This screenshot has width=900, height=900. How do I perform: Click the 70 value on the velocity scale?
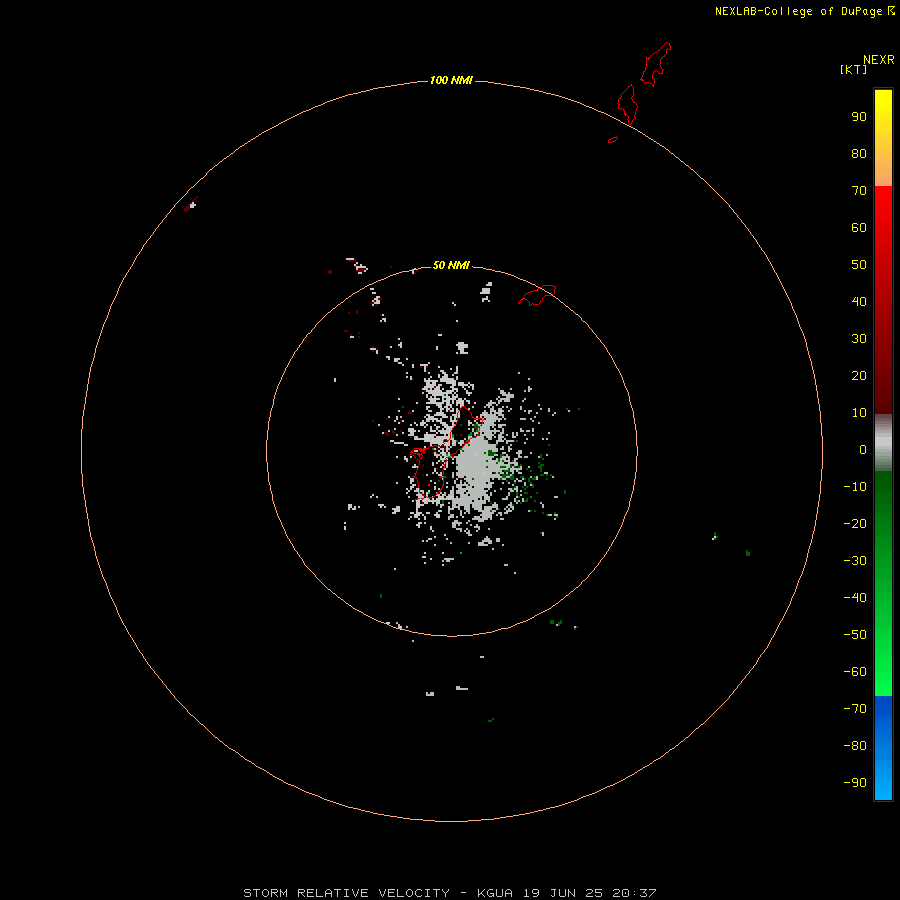tap(859, 191)
